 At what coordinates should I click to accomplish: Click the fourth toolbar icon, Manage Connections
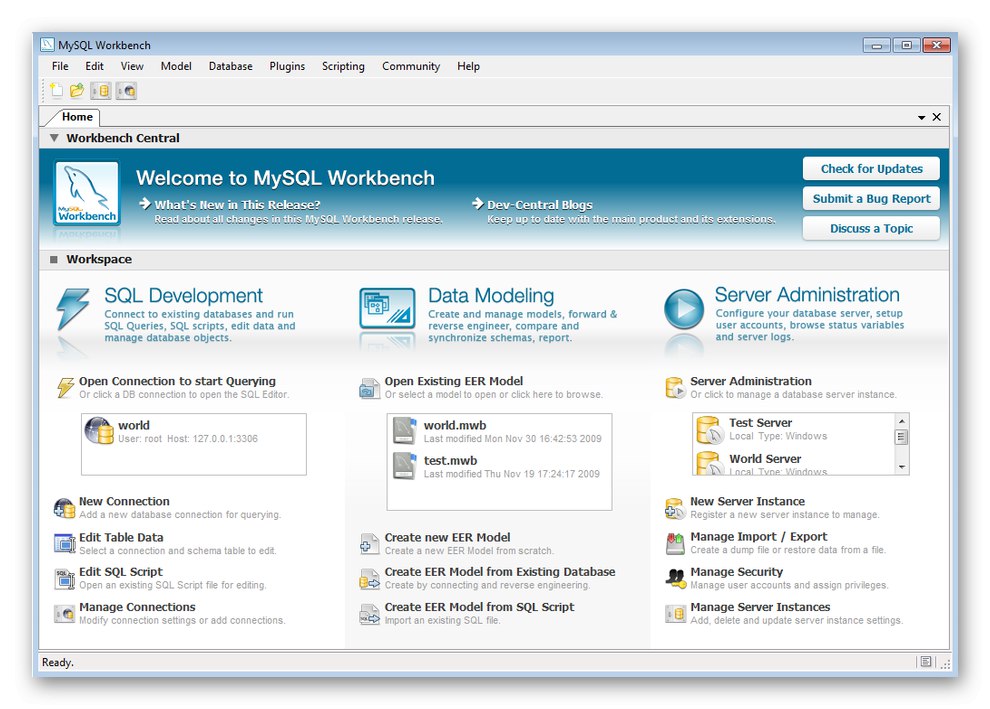click(x=126, y=91)
